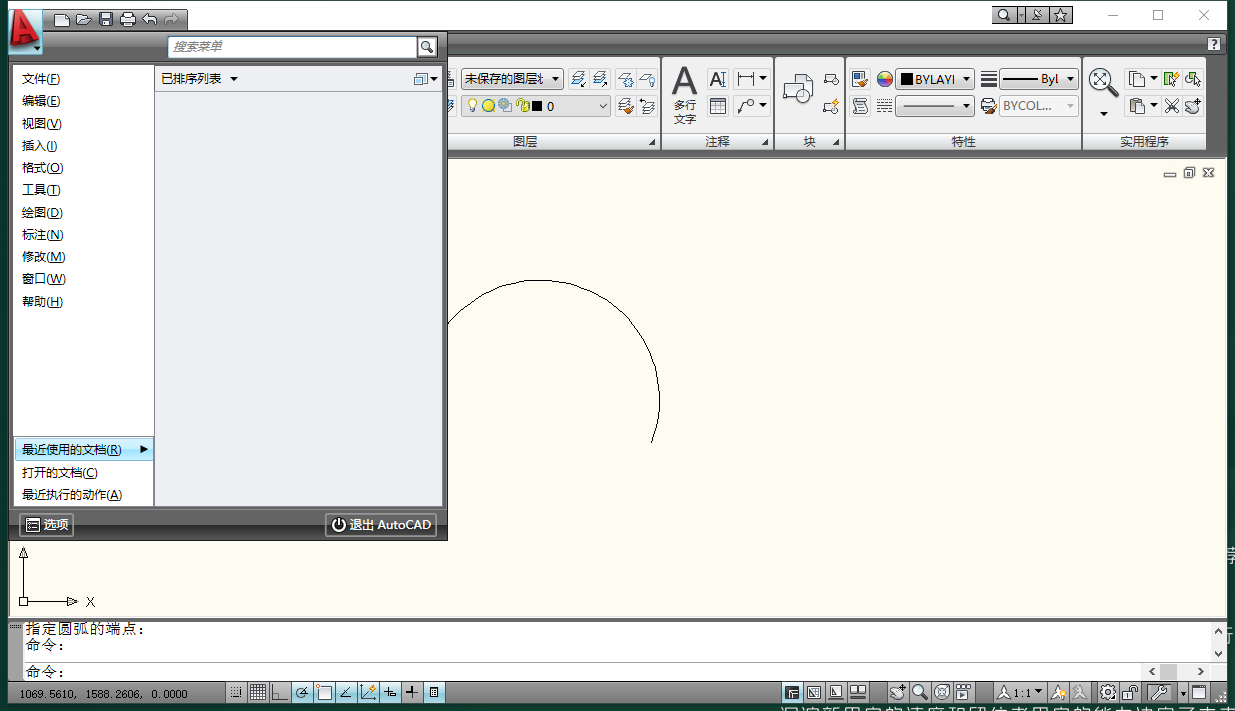Open the 绘图(D) menu
This screenshot has height=711, width=1235.
click(42, 213)
